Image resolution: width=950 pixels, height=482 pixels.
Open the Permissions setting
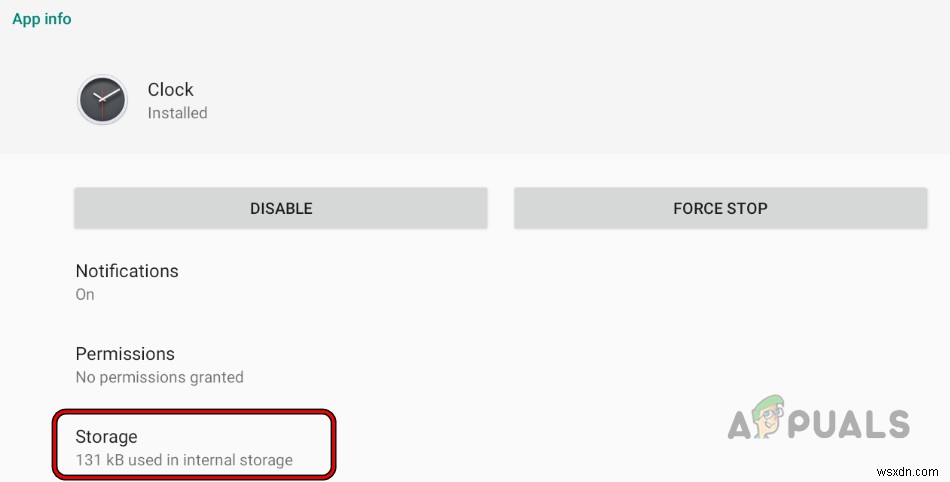125,354
